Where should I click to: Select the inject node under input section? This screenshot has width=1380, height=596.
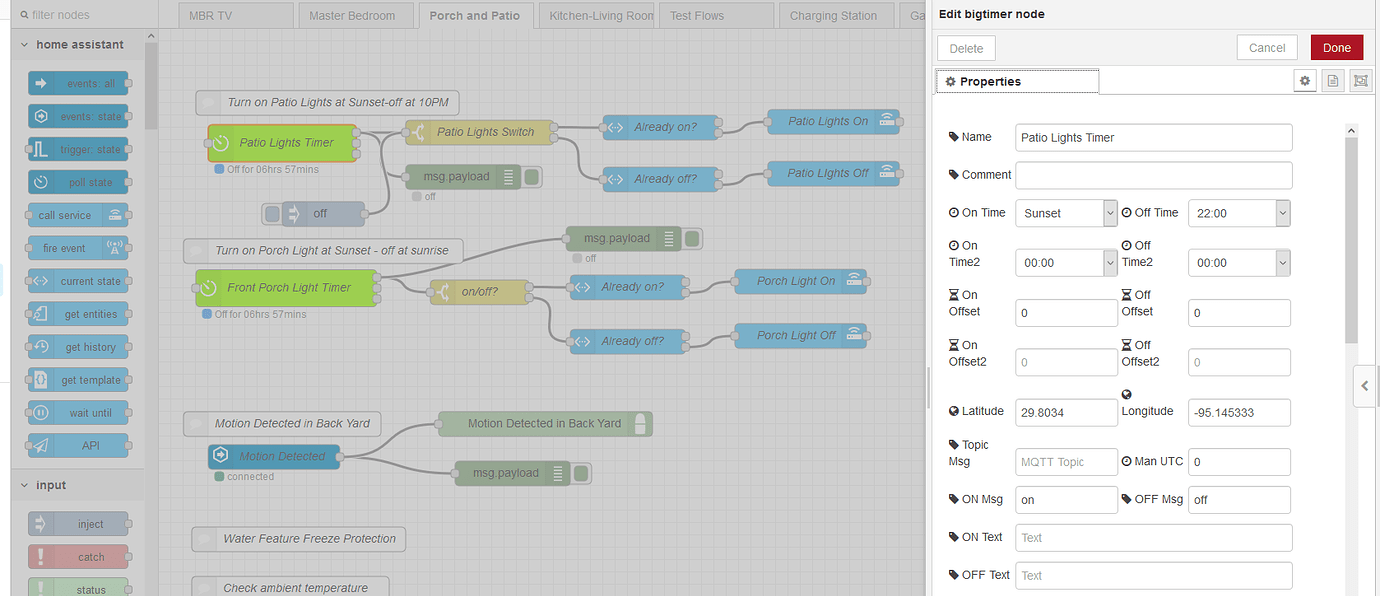(x=79, y=523)
